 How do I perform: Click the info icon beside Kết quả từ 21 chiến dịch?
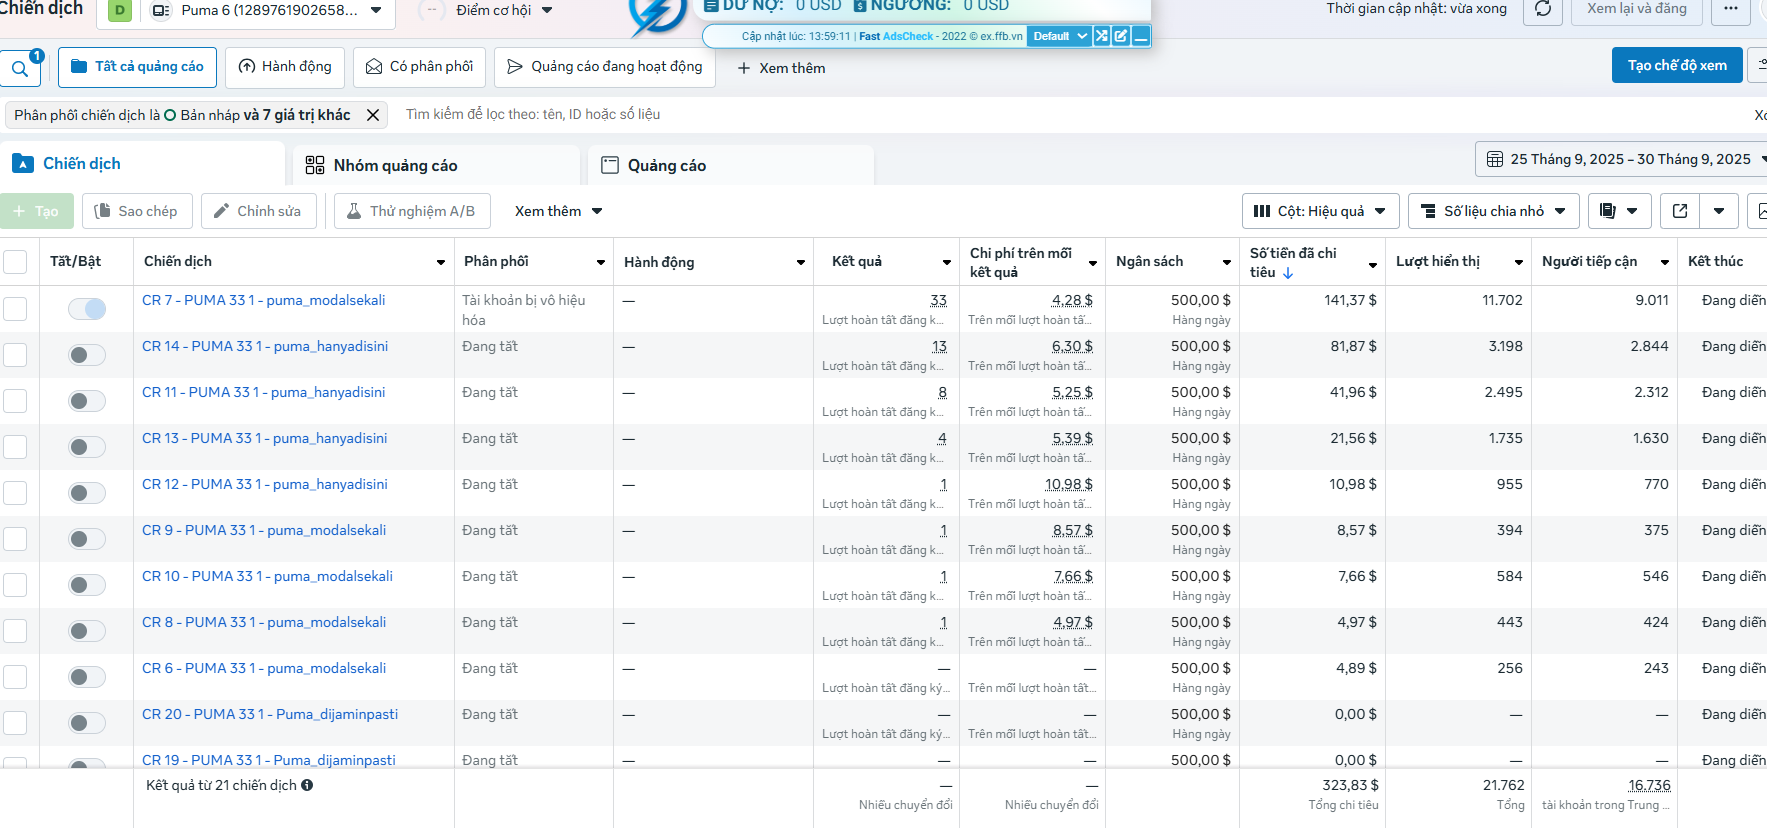(x=307, y=785)
